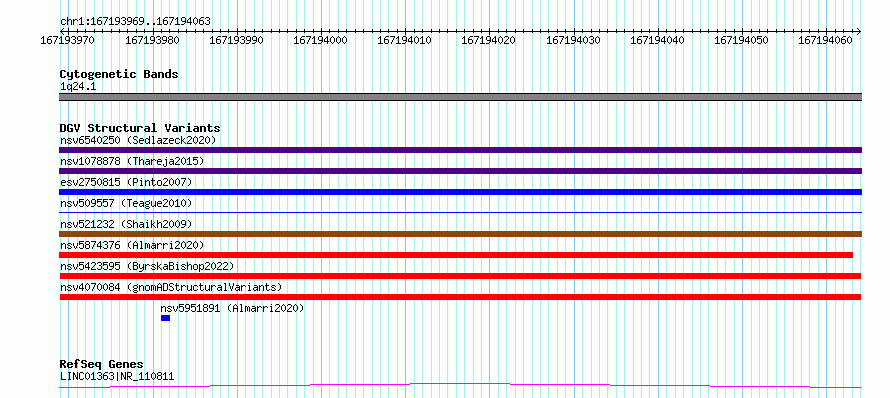This screenshot has height=398, width=890.
Task: Open nsv5423595 (ByrskaBishop2022) label
Action: [x=146, y=266]
